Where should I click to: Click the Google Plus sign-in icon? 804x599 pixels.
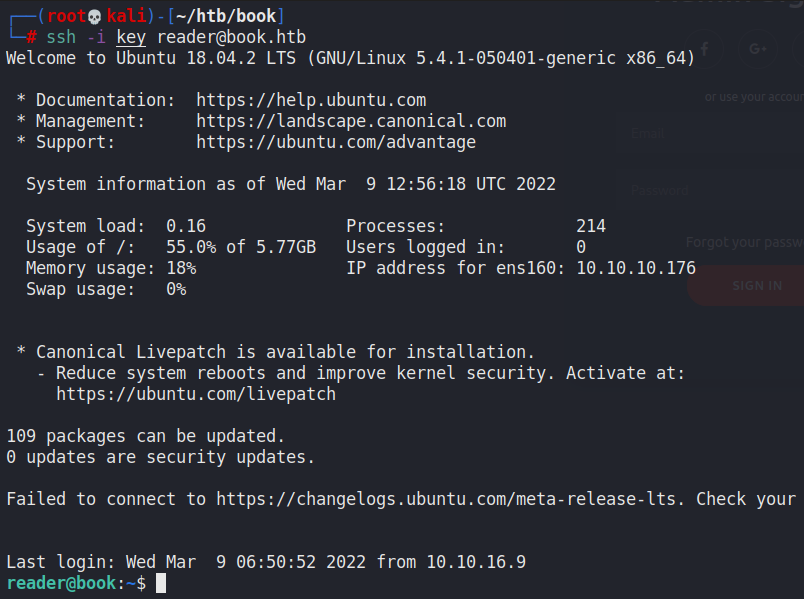pyautogui.click(x=757, y=49)
